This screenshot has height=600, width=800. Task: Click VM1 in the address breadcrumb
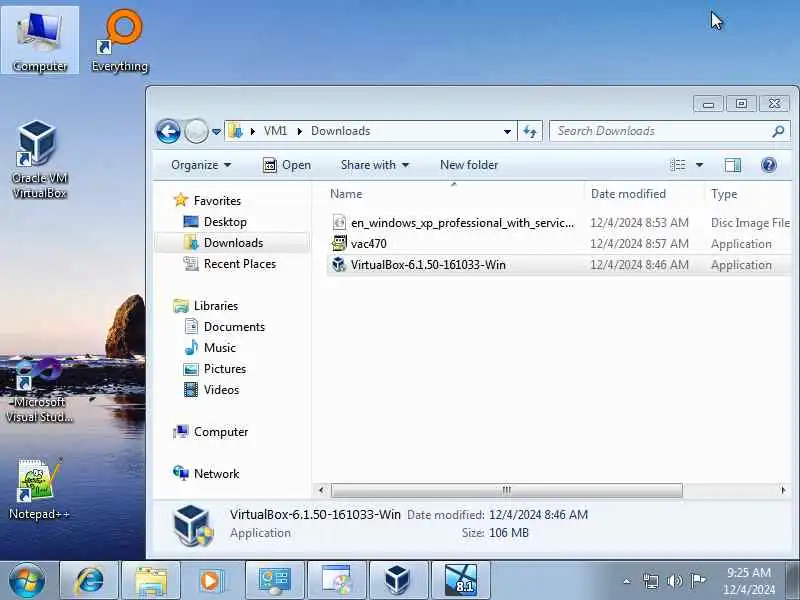[x=275, y=131]
